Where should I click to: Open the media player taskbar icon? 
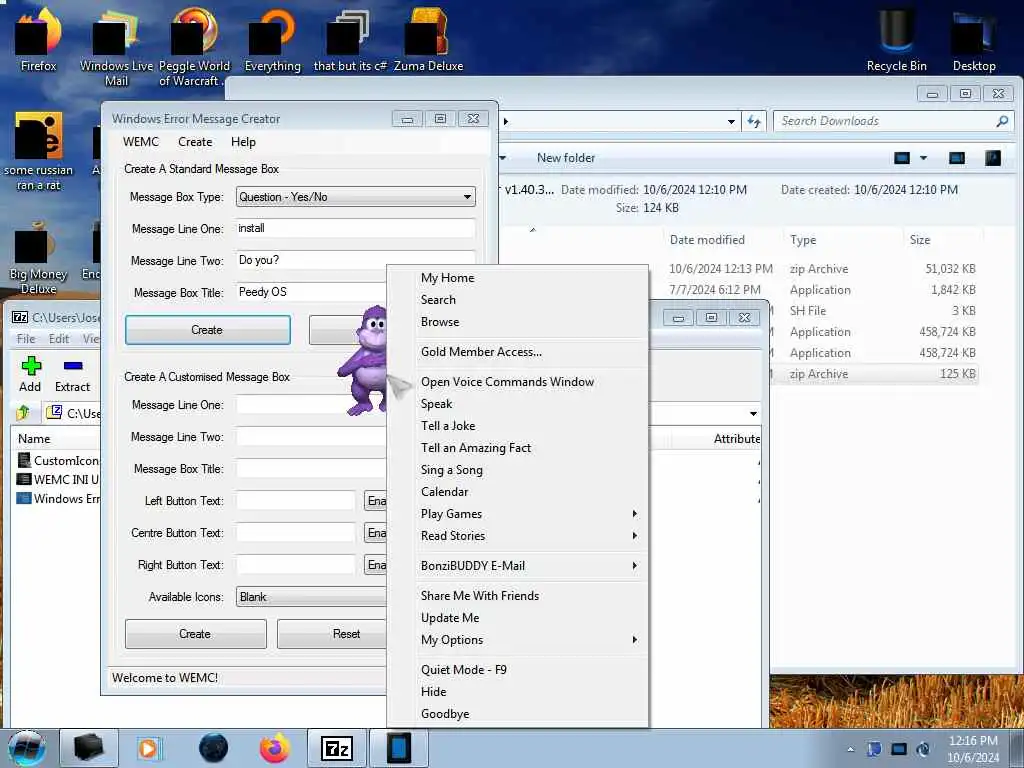148,748
